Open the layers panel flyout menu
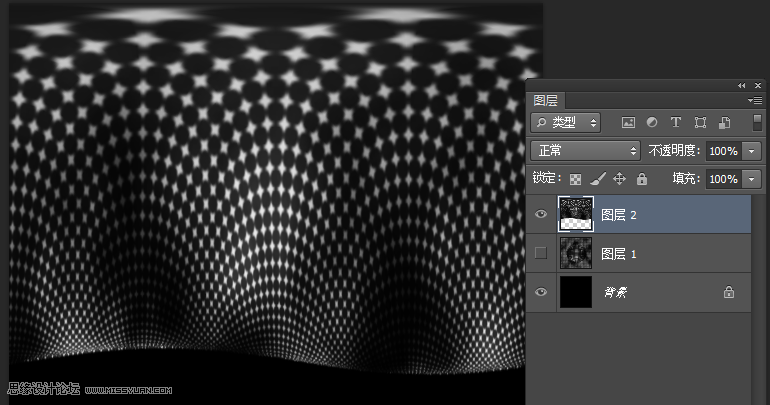This screenshot has width=770, height=405. (x=755, y=101)
